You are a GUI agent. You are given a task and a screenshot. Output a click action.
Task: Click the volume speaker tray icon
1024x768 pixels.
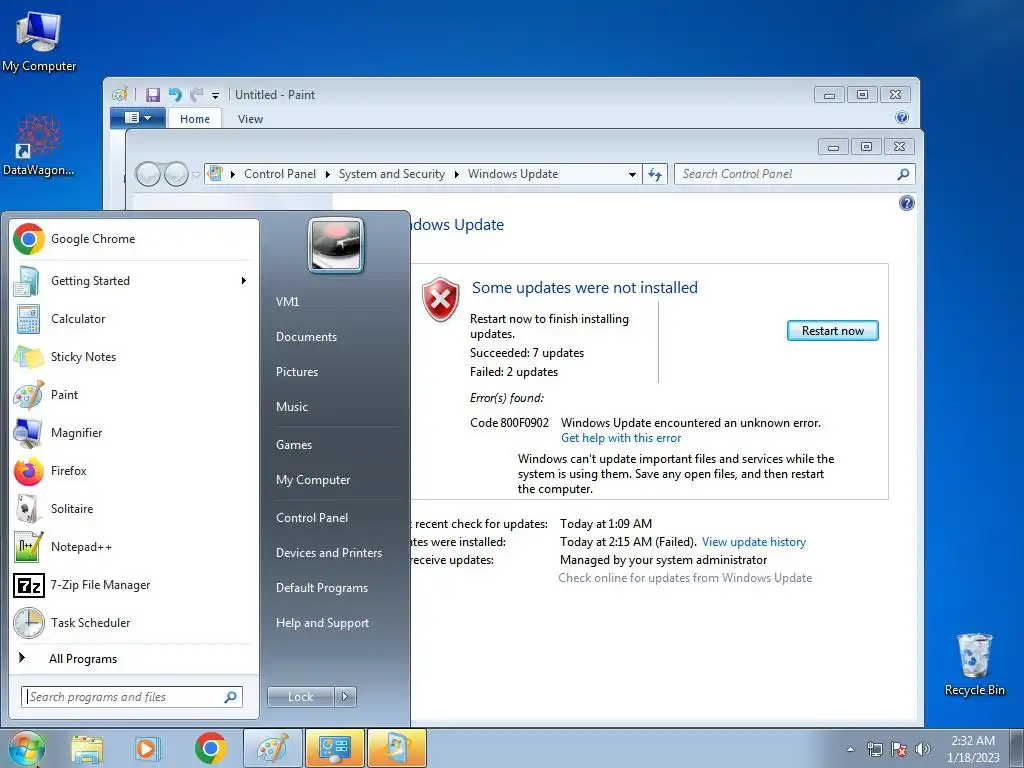coord(922,749)
